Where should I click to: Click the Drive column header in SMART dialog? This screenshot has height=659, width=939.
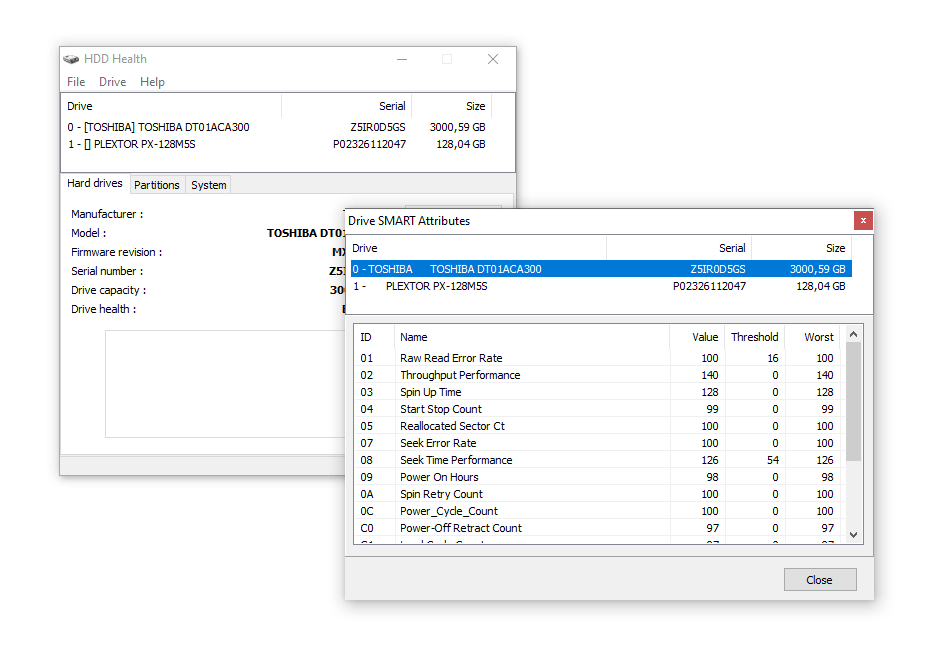pyautogui.click(x=477, y=248)
